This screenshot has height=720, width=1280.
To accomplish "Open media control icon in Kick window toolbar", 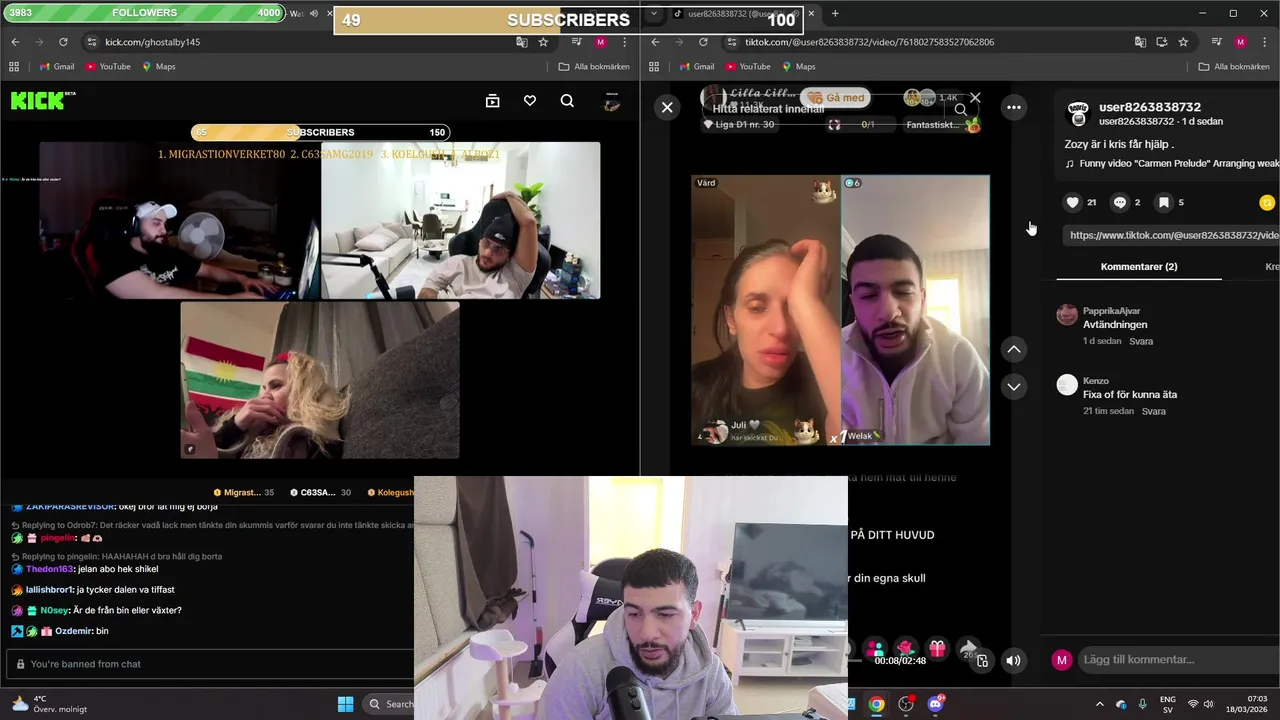I will (577, 42).
